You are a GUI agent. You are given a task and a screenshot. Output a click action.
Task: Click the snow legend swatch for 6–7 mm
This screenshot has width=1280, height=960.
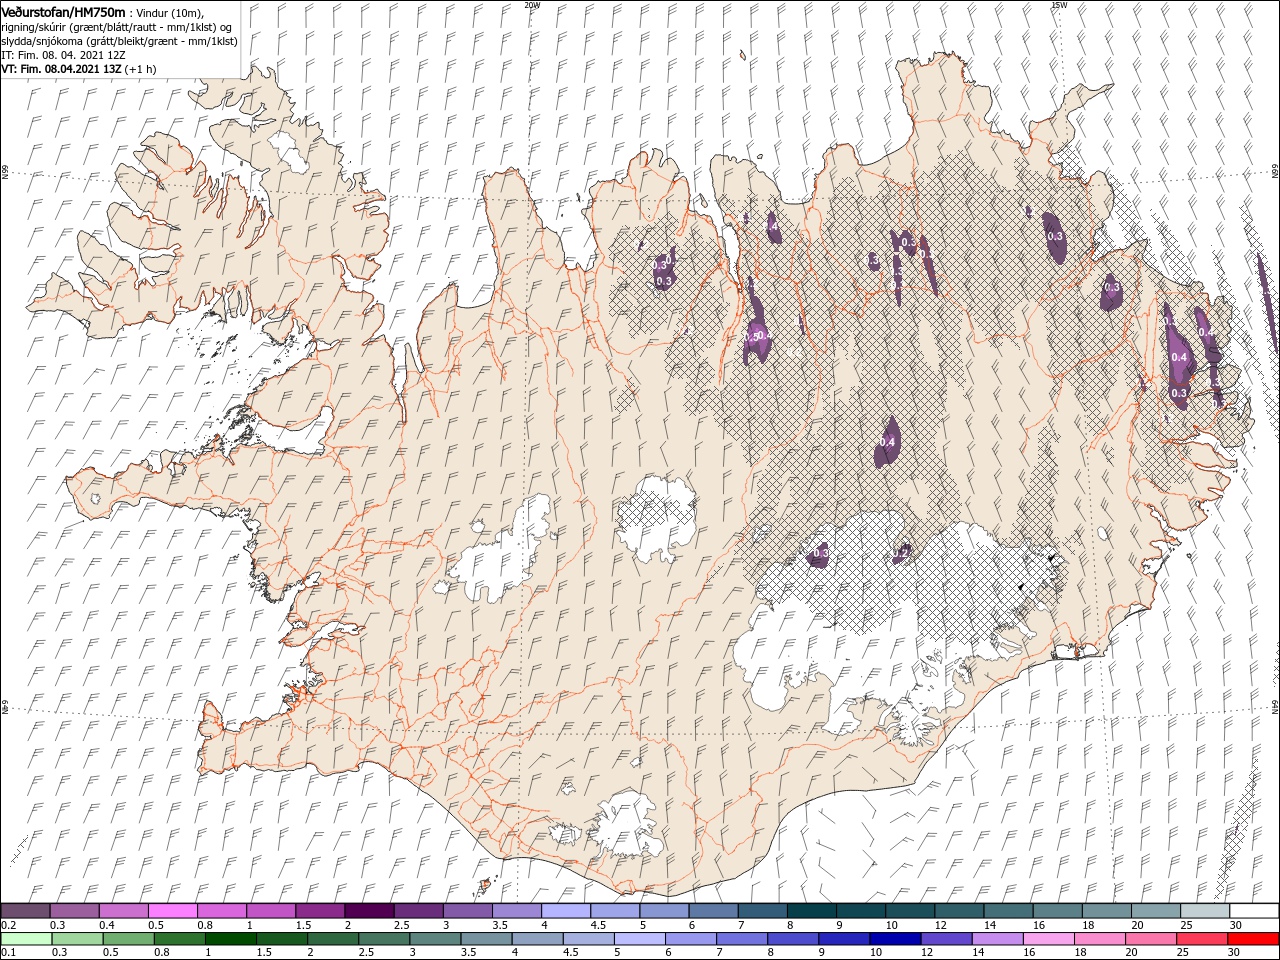tap(712, 911)
